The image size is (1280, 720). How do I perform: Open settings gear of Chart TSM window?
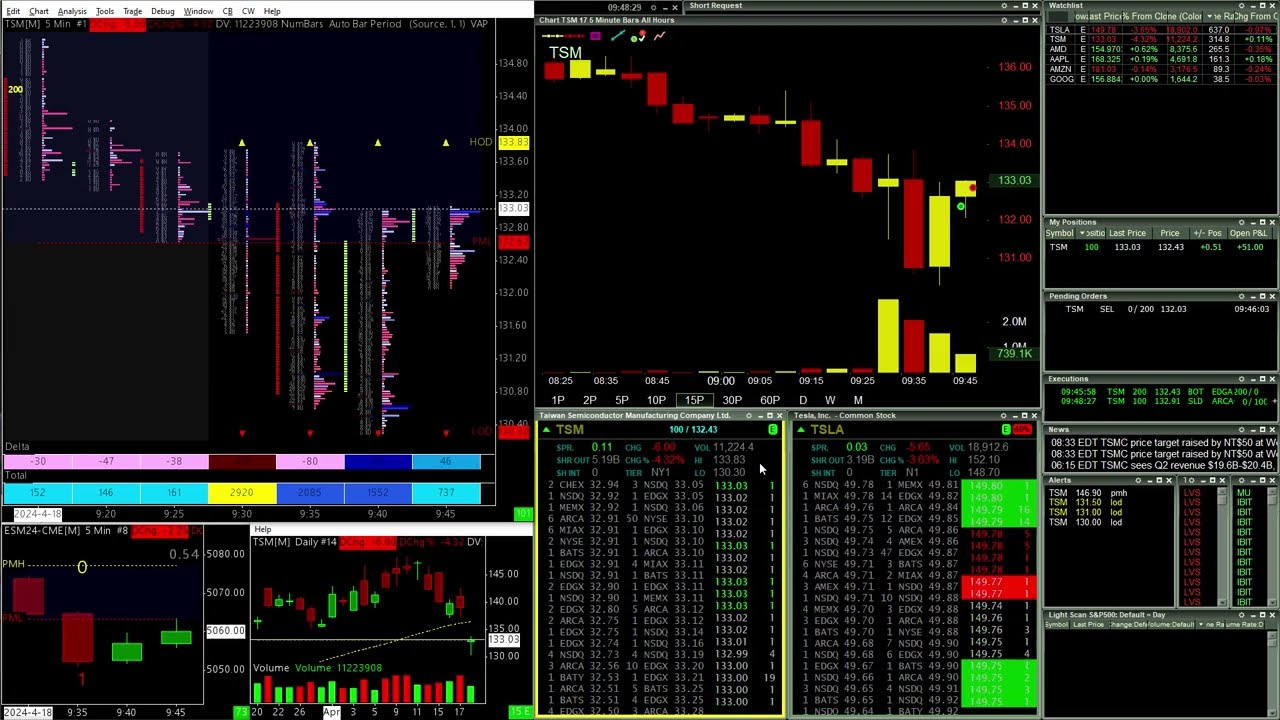coord(1004,20)
